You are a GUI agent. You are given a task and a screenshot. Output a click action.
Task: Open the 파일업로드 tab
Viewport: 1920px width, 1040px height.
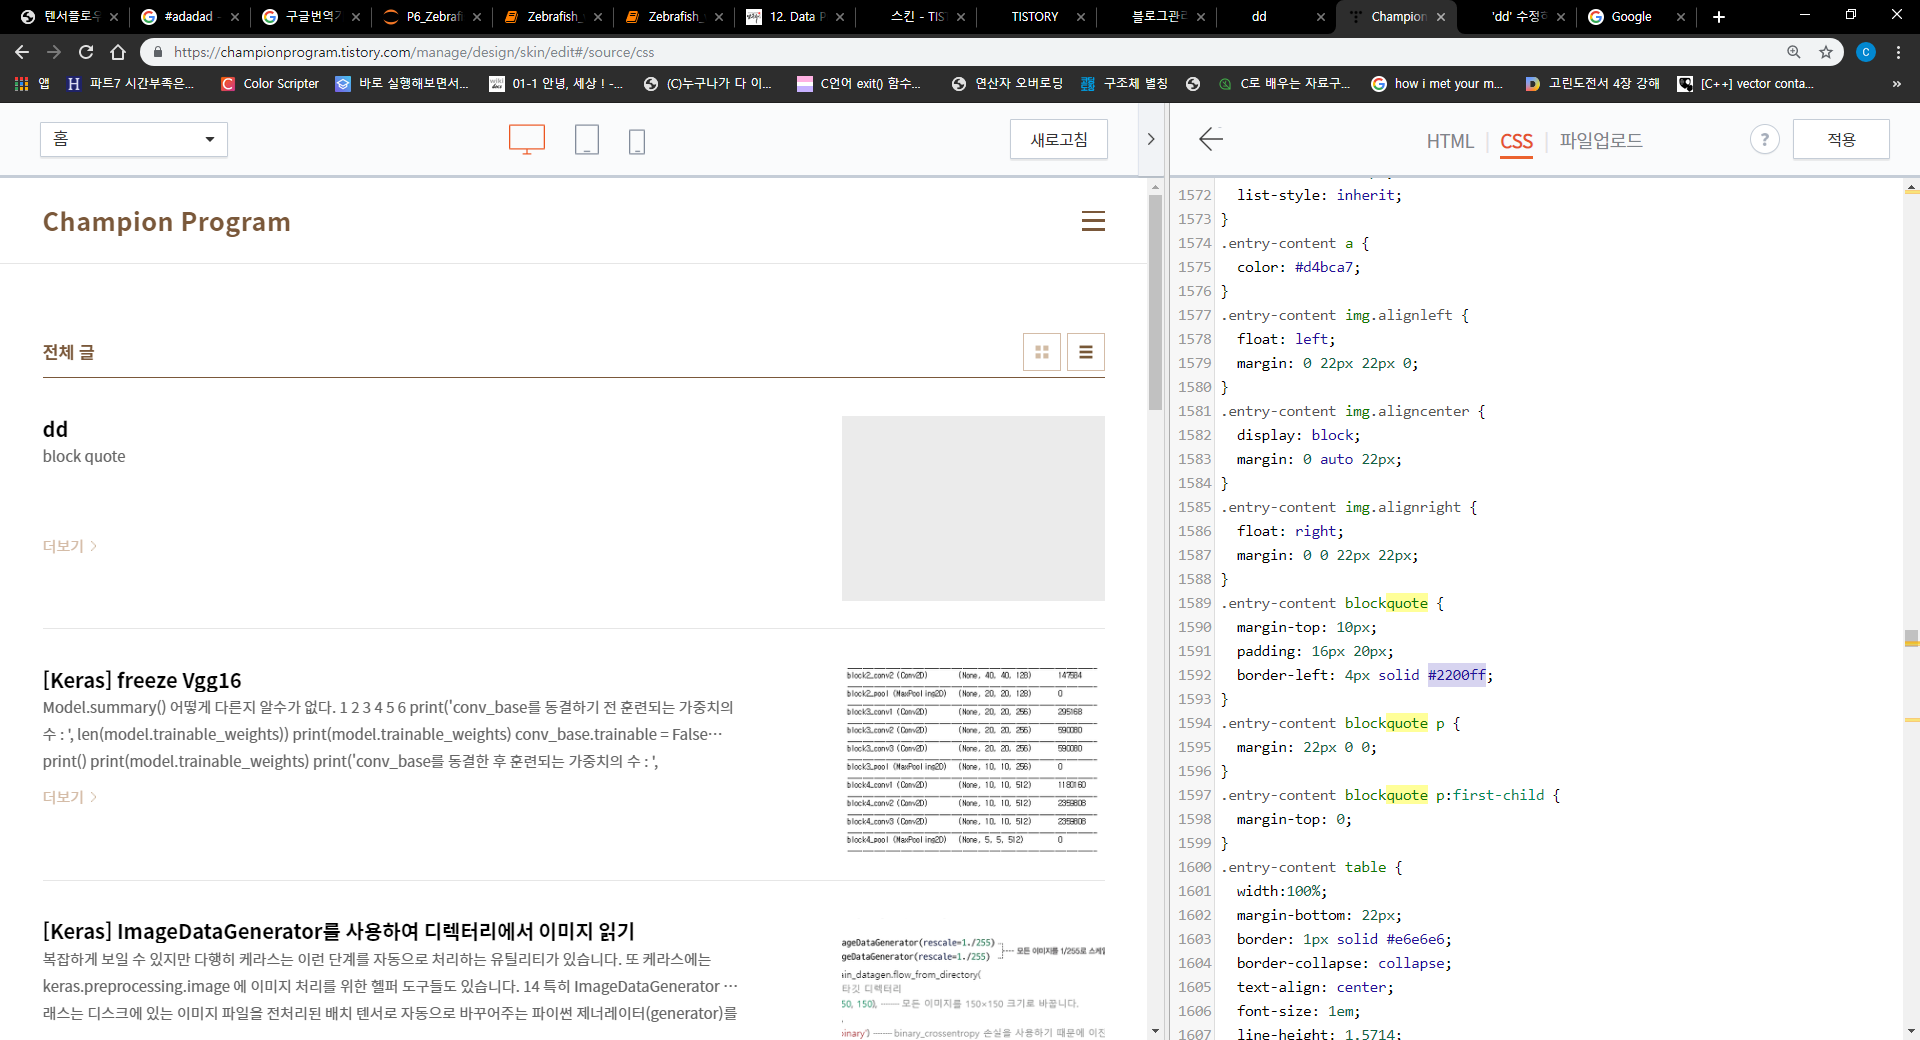click(x=1601, y=141)
